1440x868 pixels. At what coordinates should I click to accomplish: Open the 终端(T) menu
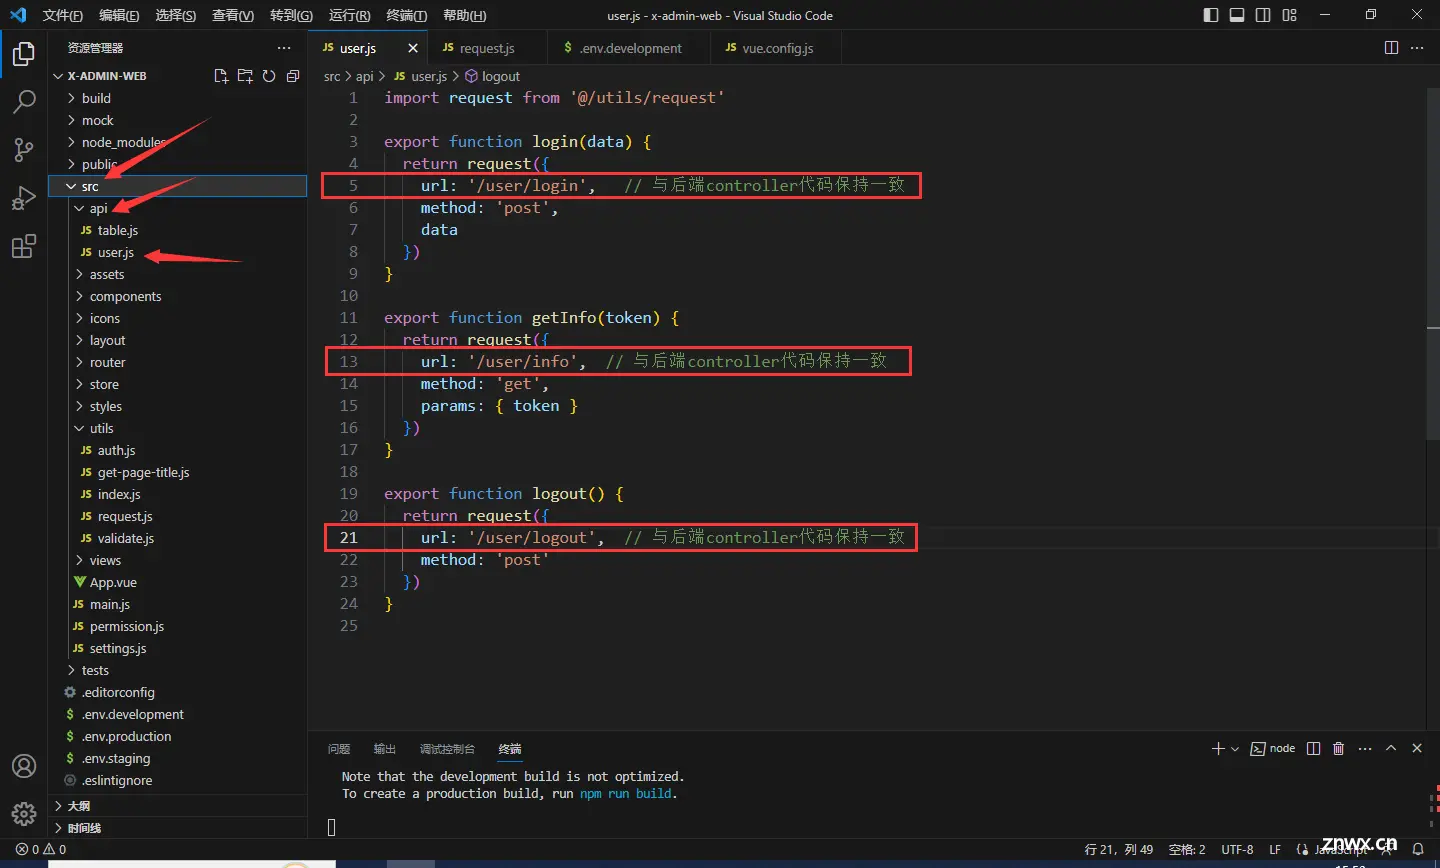(406, 15)
